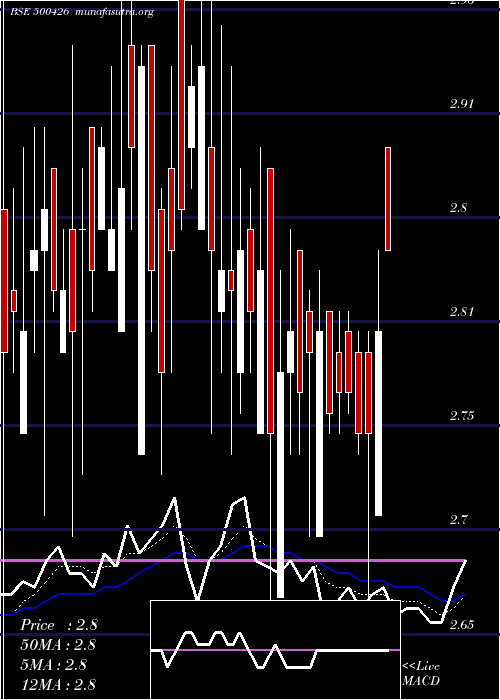Click the MACD inset chart box

coord(275,650)
